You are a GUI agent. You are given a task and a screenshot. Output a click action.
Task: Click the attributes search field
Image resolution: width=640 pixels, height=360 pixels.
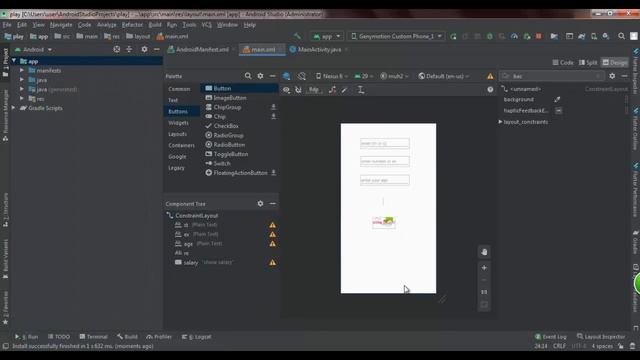(552, 76)
